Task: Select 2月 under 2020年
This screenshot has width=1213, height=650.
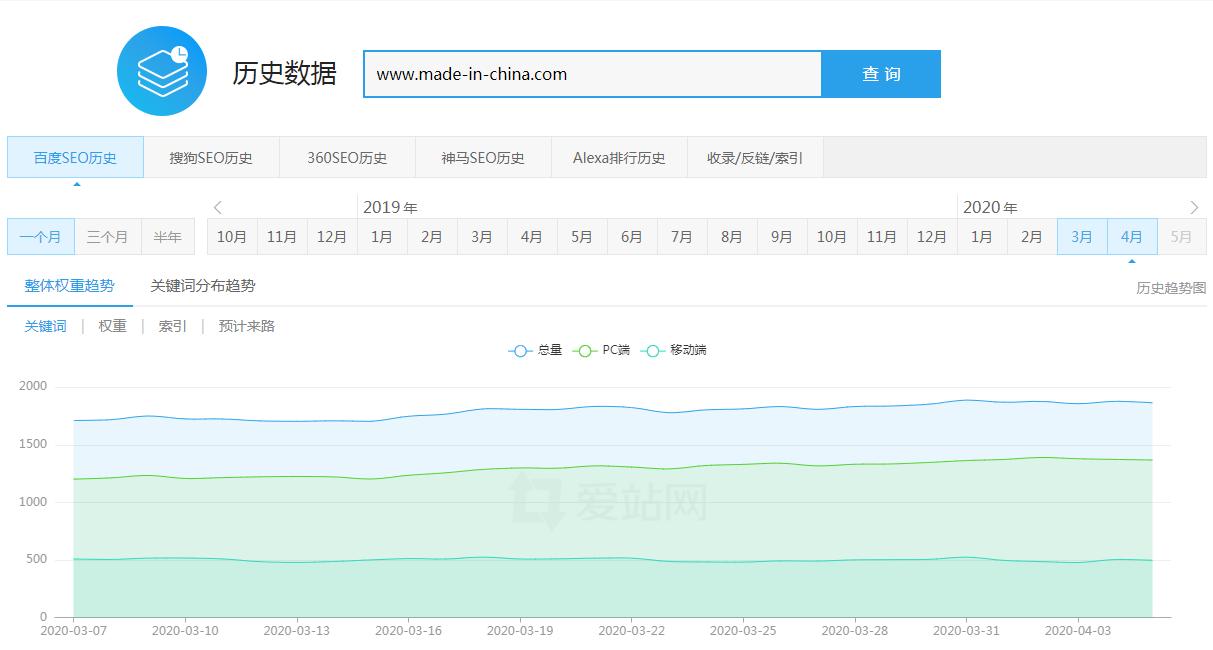Action: tap(1031, 236)
